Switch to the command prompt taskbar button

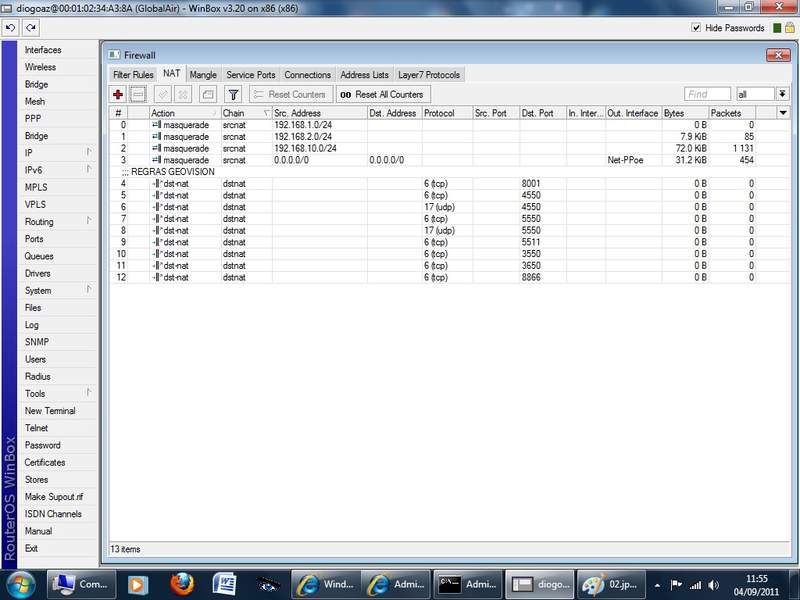click(x=468, y=585)
